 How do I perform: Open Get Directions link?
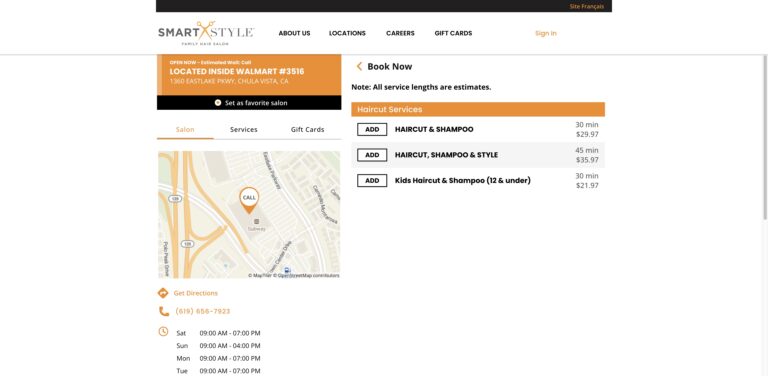coord(195,293)
